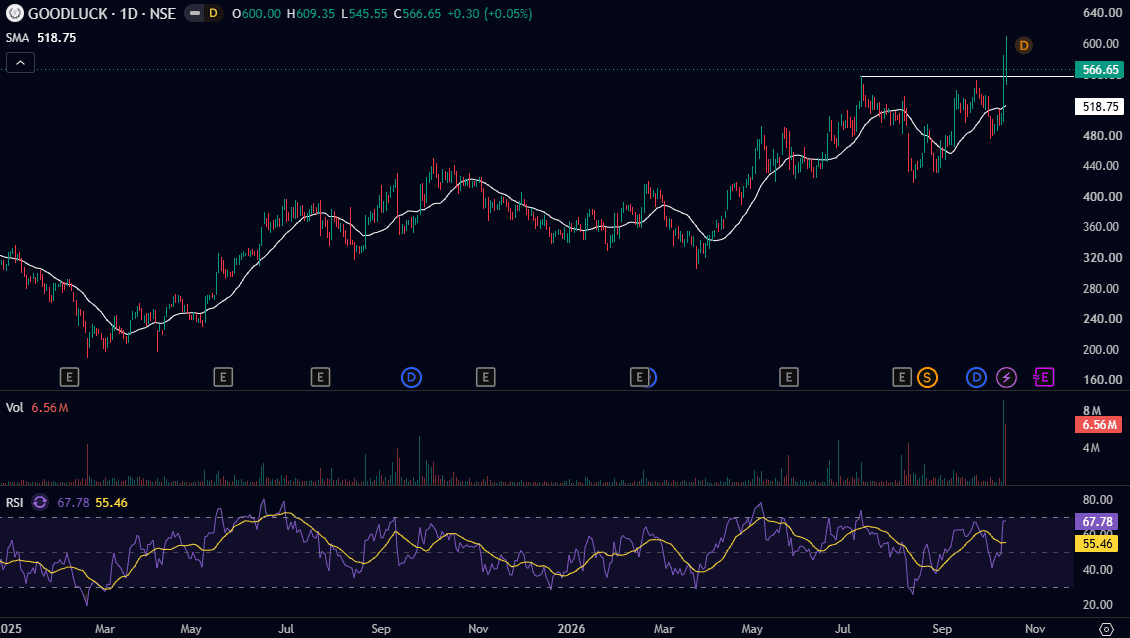Open the E earnings marker near February 2025
This screenshot has height=638, width=1130.
click(x=69, y=377)
